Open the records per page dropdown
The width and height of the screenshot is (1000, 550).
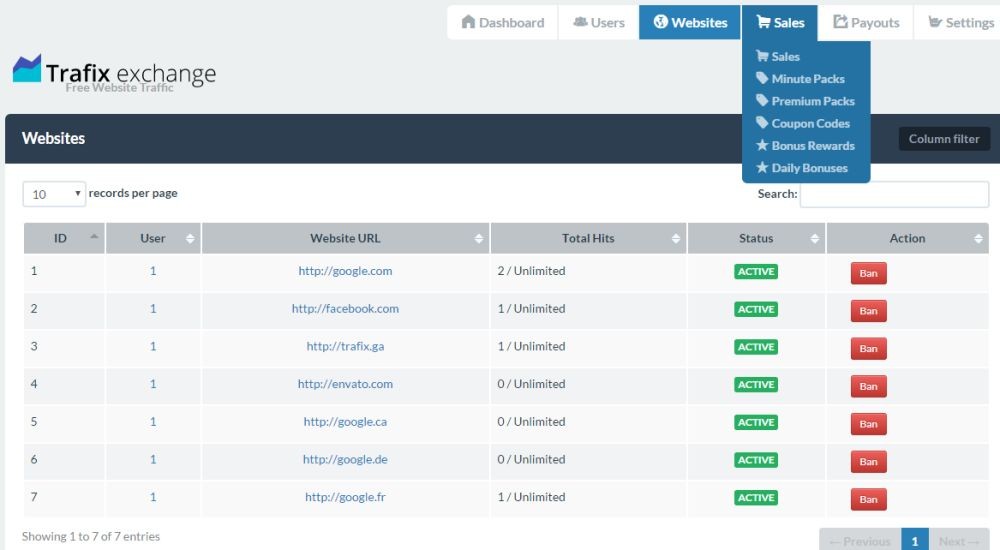(54, 194)
